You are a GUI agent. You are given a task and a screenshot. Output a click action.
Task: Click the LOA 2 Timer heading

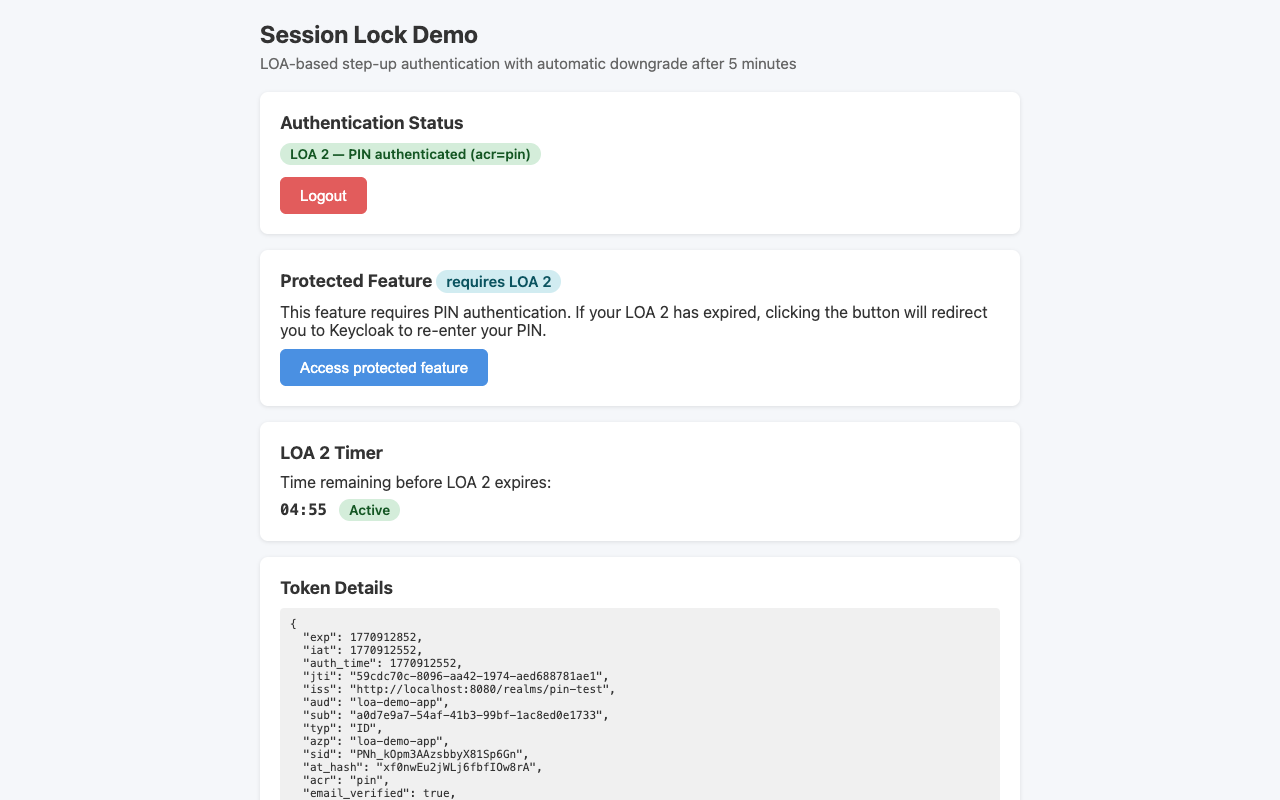(331, 452)
